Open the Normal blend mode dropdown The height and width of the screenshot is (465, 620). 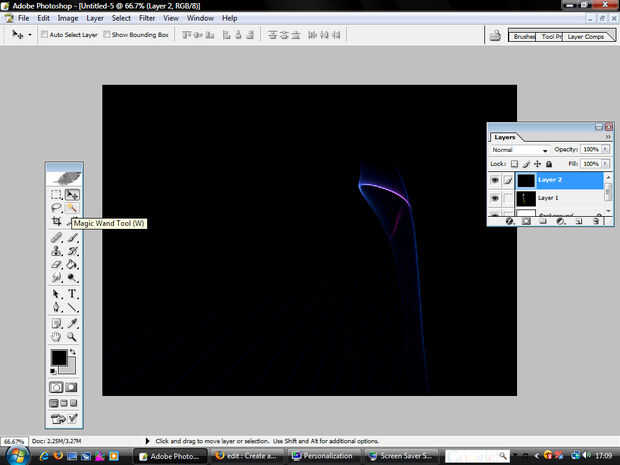(520, 150)
